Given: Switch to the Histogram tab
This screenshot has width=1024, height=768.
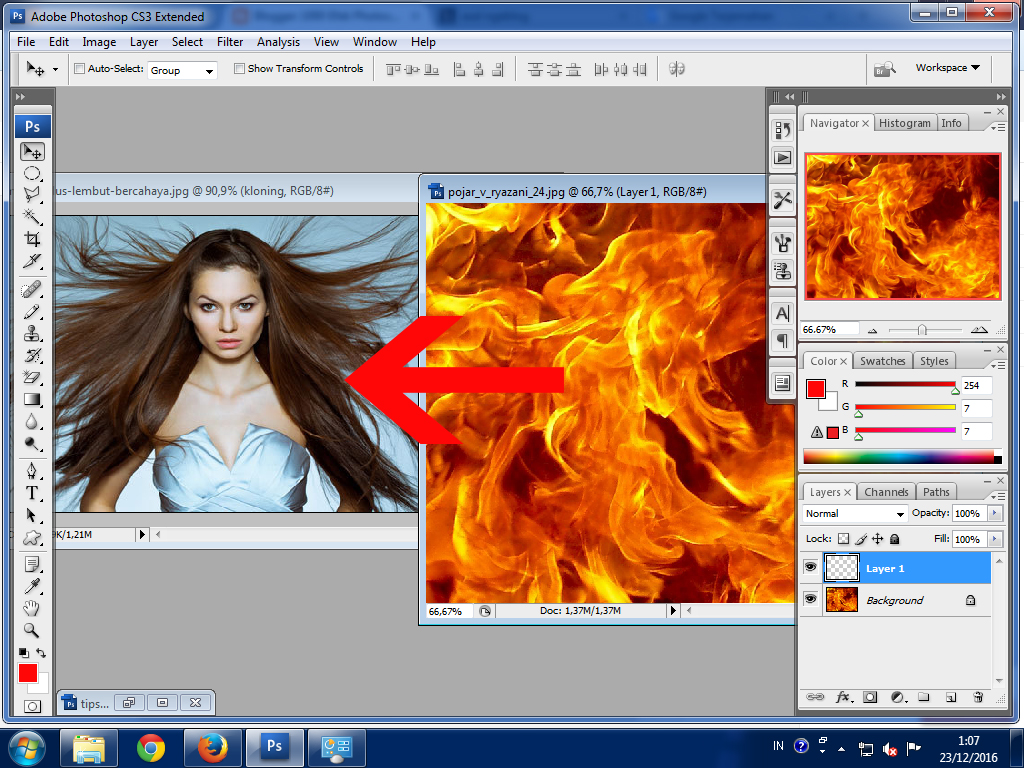Looking at the screenshot, I should point(904,122).
